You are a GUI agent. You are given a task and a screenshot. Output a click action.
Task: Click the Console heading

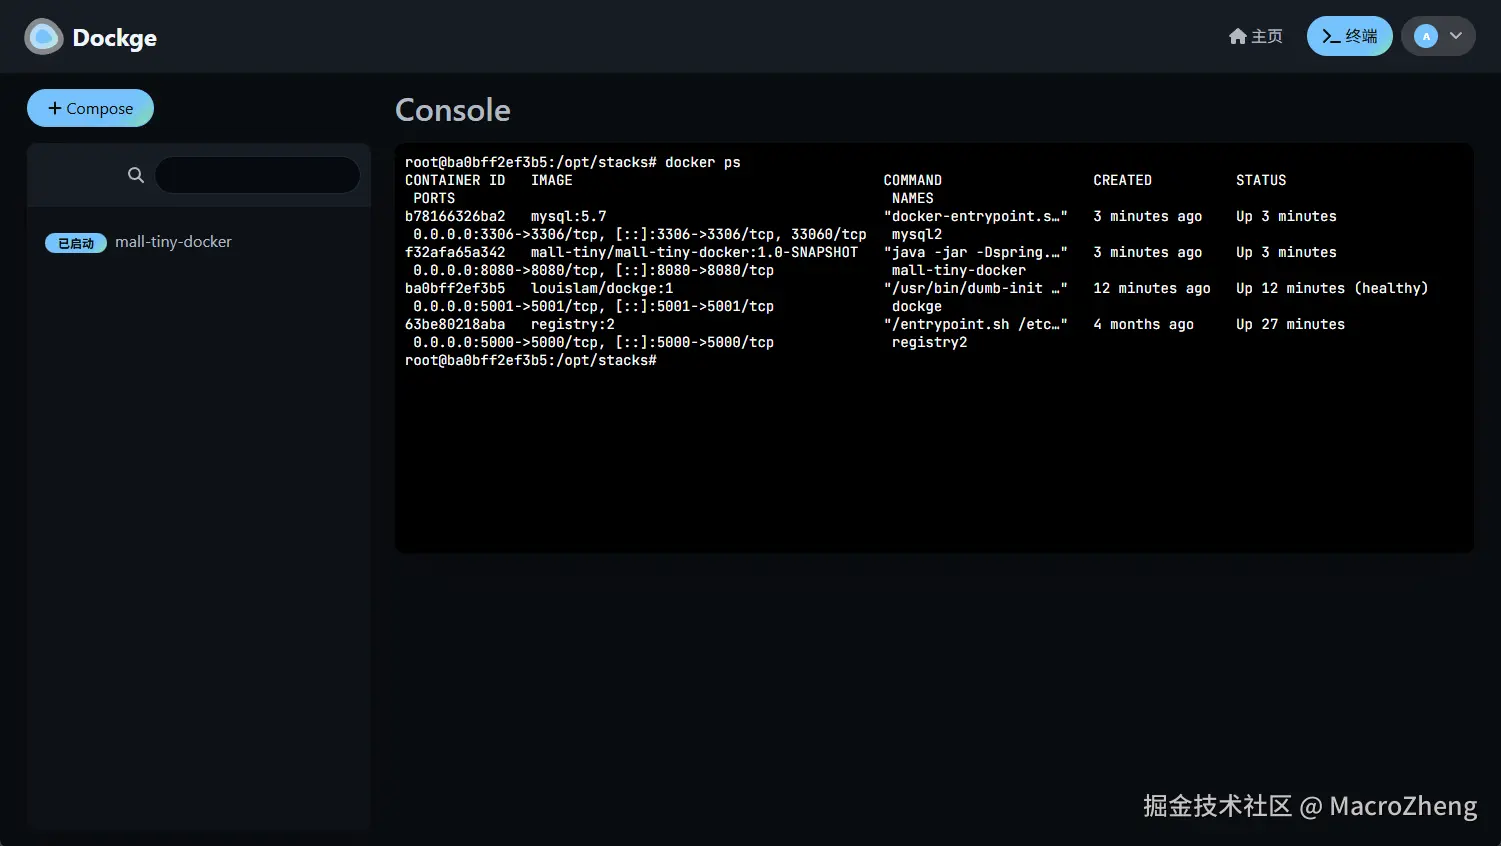(x=453, y=110)
